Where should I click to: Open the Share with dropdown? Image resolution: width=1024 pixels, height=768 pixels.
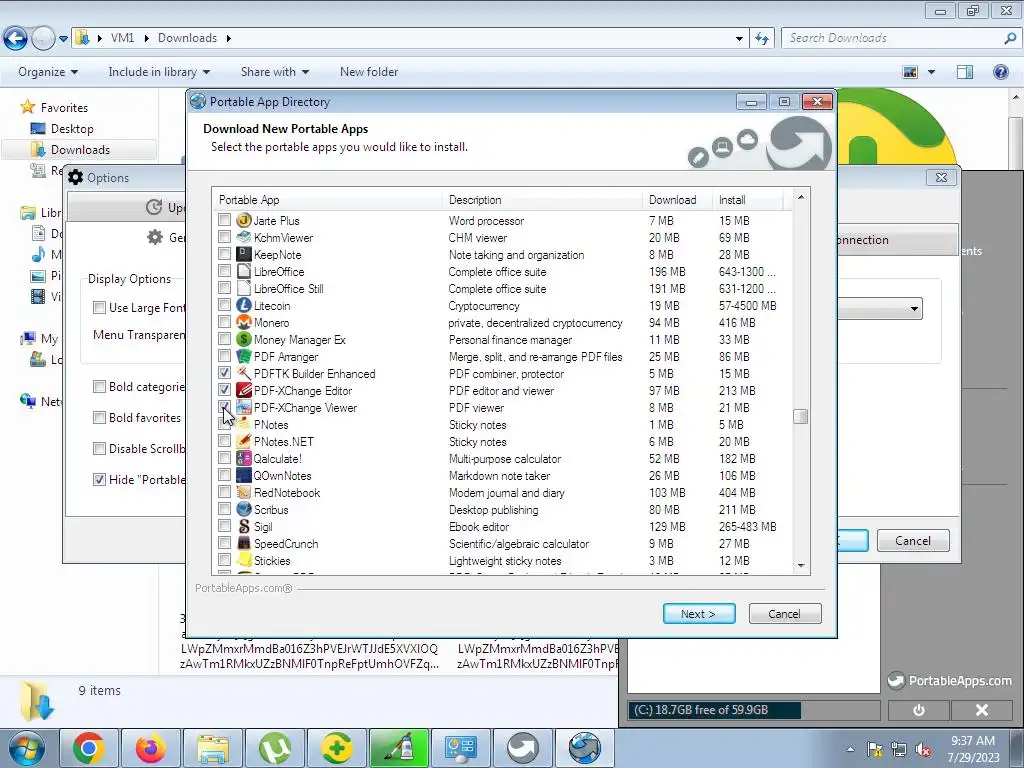274,72
